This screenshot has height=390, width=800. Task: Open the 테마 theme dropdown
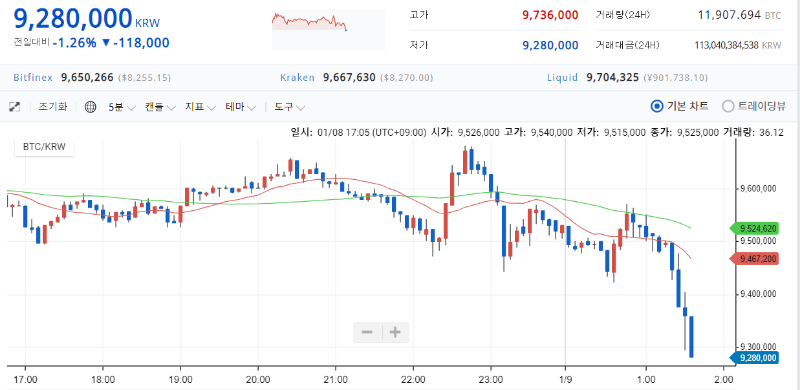pyautogui.click(x=241, y=107)
